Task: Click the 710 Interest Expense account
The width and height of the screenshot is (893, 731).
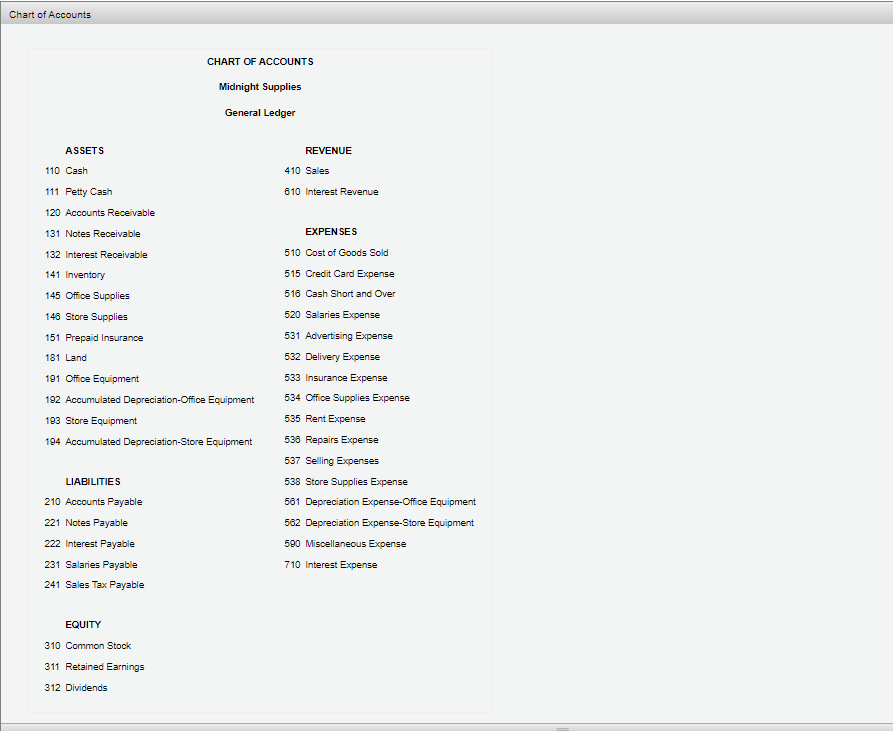Action: pyautogui.click(x=331, y=565)
